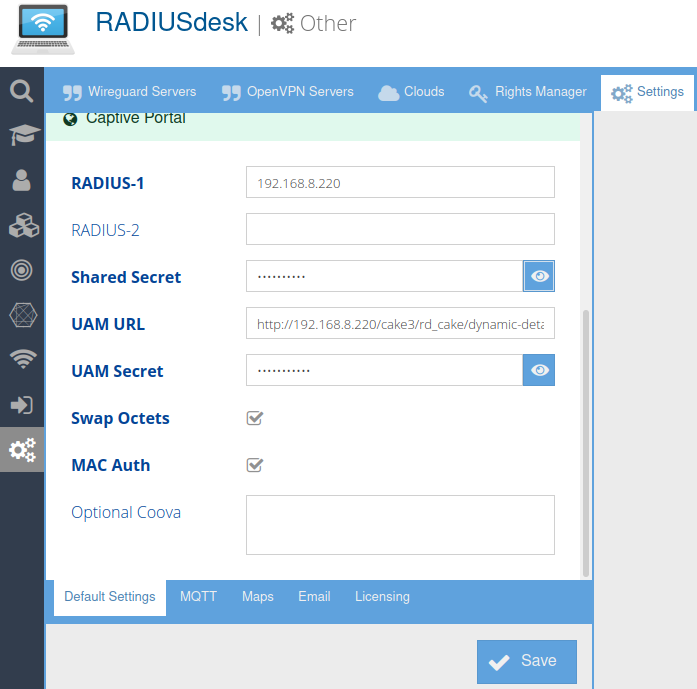Switch to the Clouds tab
This screenshot has width=697, height=689.
pos(411,92)
